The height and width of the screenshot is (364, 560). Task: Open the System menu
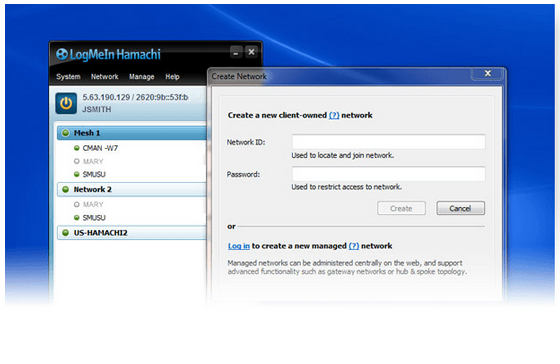(68, 77)
